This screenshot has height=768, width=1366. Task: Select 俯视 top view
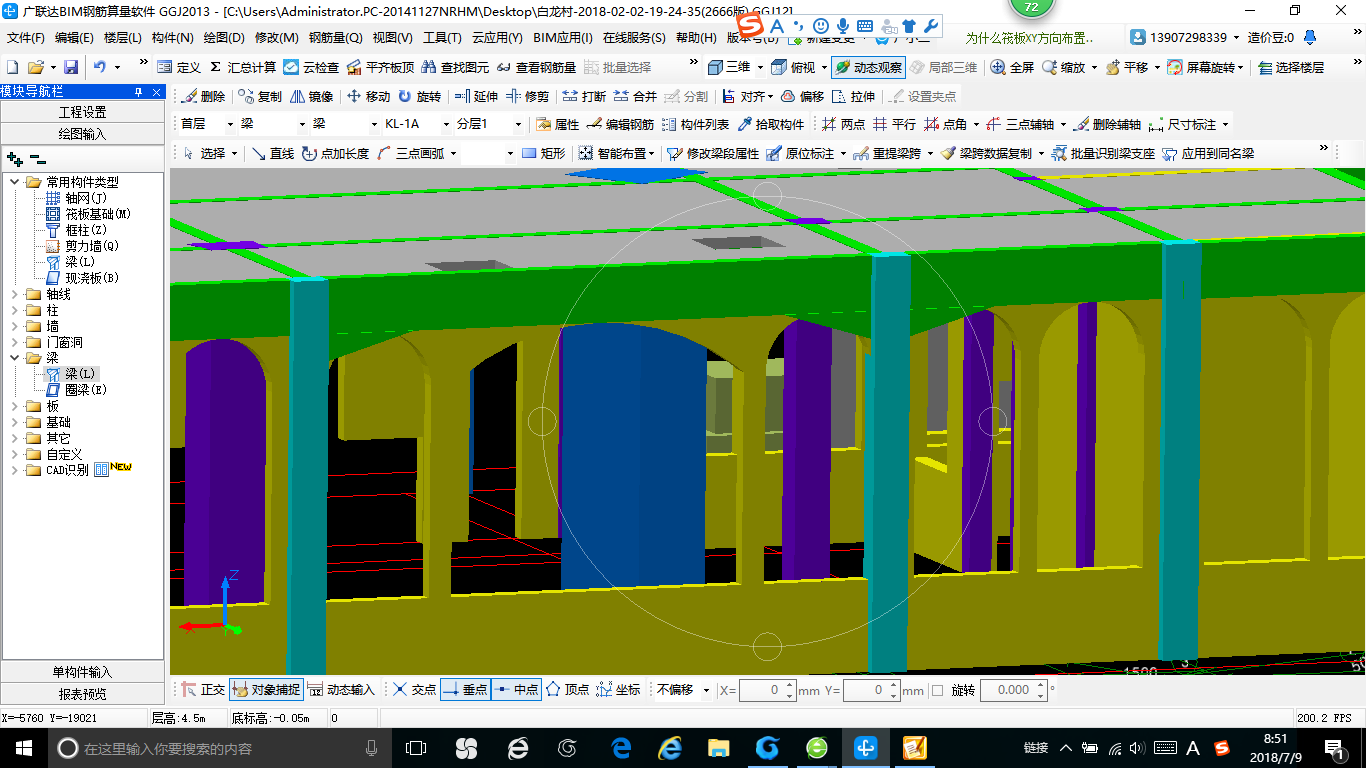(x=794, y=67)
